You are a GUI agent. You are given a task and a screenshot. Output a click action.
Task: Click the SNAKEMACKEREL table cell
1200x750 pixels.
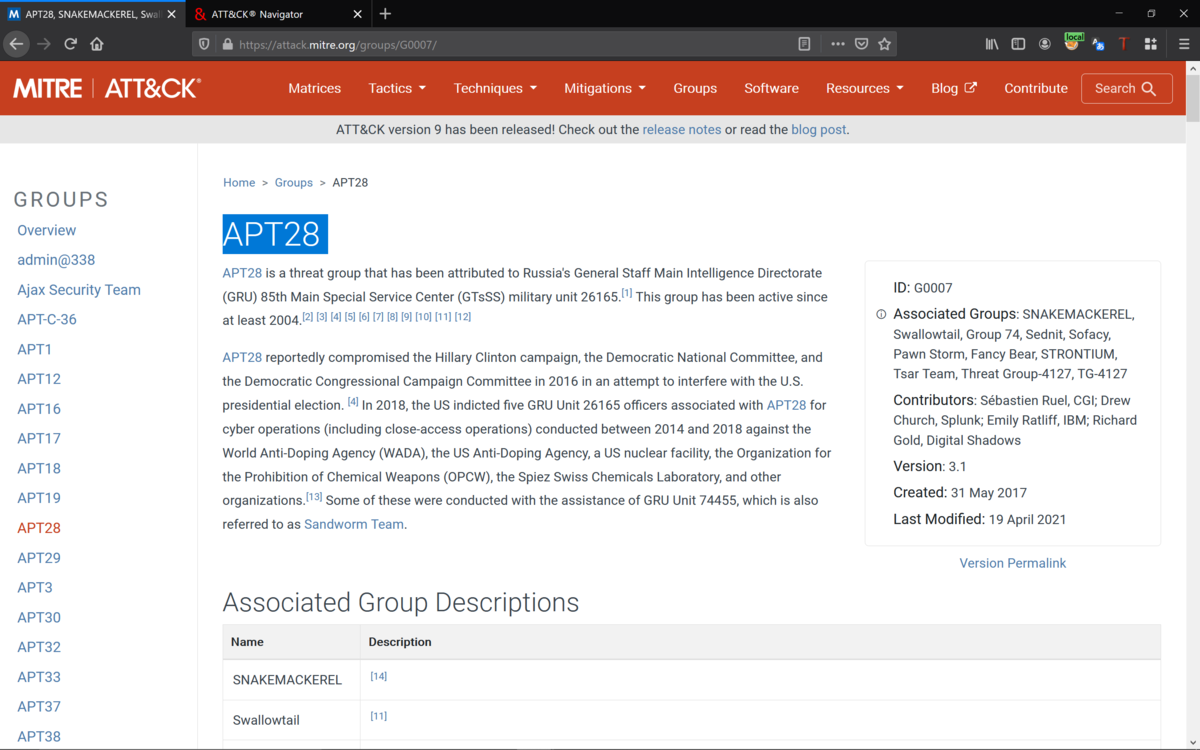[x=291, y=680]
